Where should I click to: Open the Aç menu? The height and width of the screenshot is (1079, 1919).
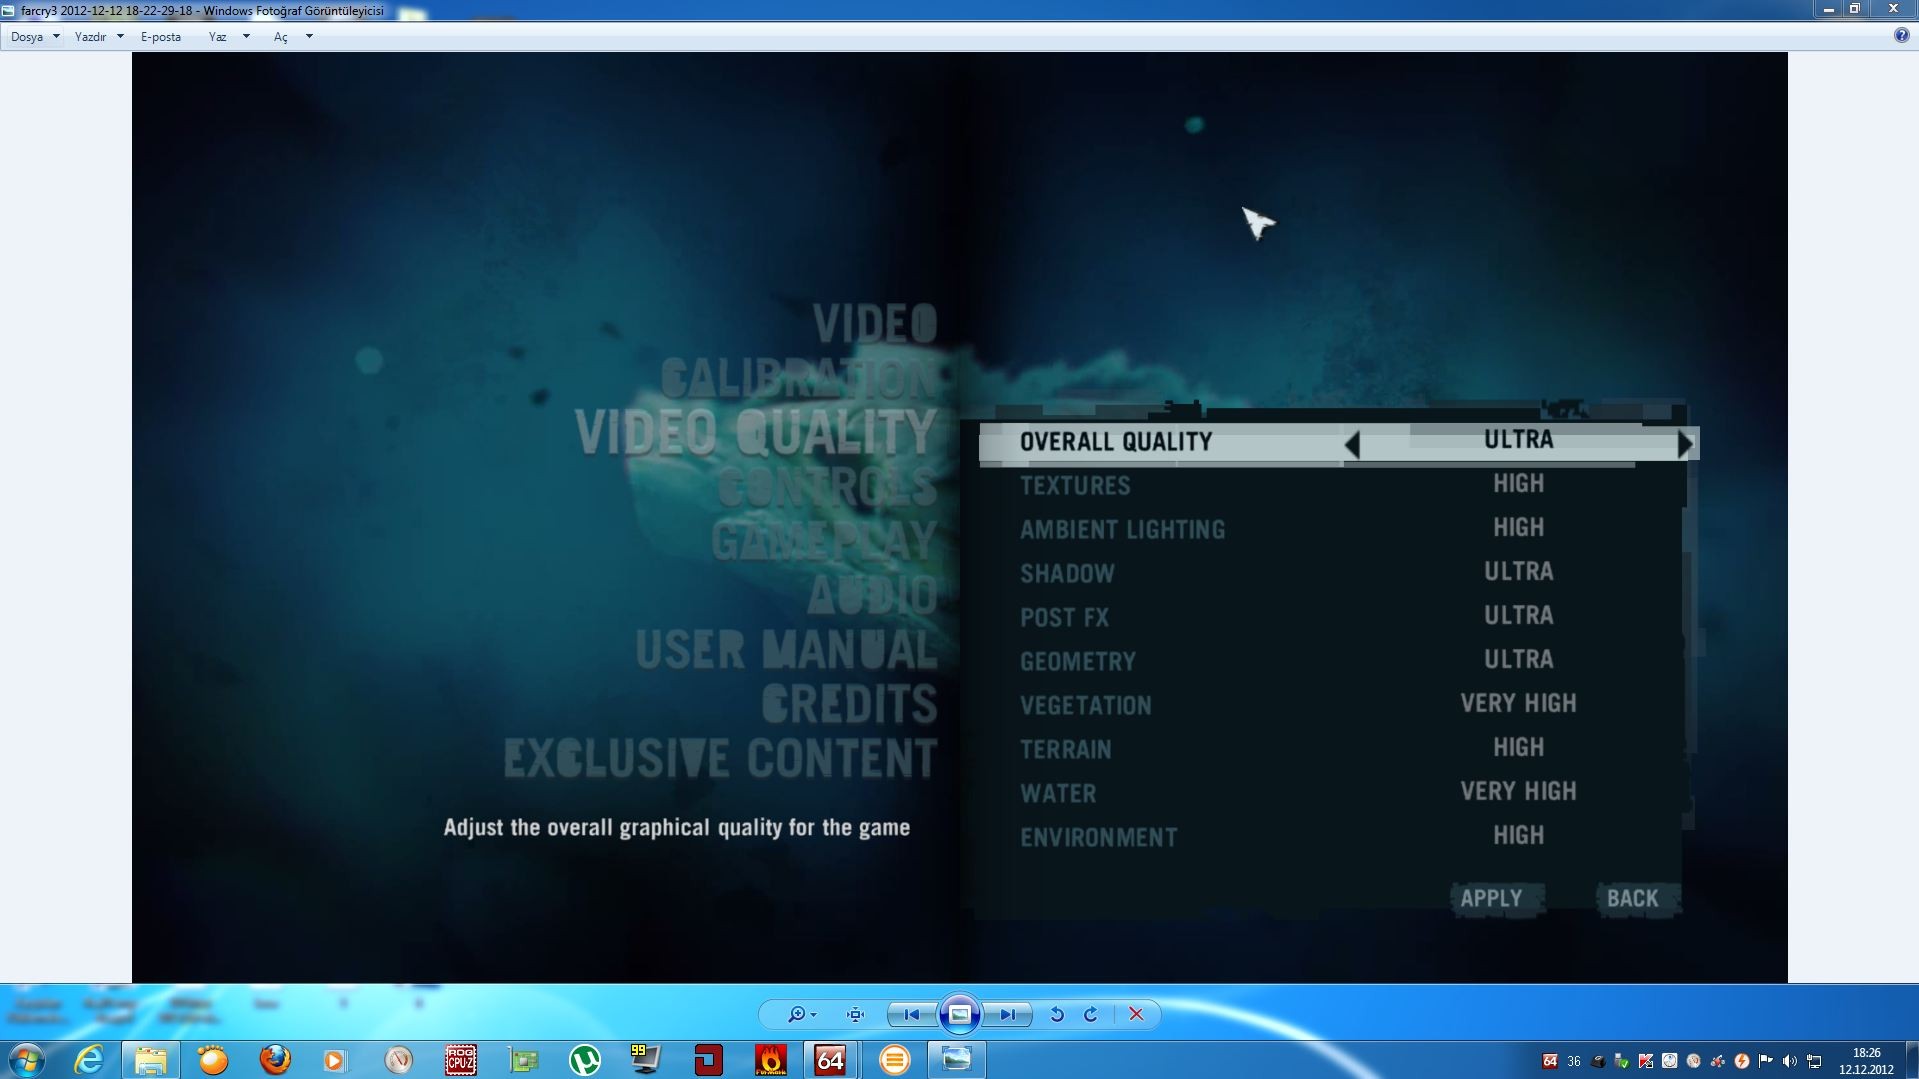pyautogui.click(x=291, y=37)
